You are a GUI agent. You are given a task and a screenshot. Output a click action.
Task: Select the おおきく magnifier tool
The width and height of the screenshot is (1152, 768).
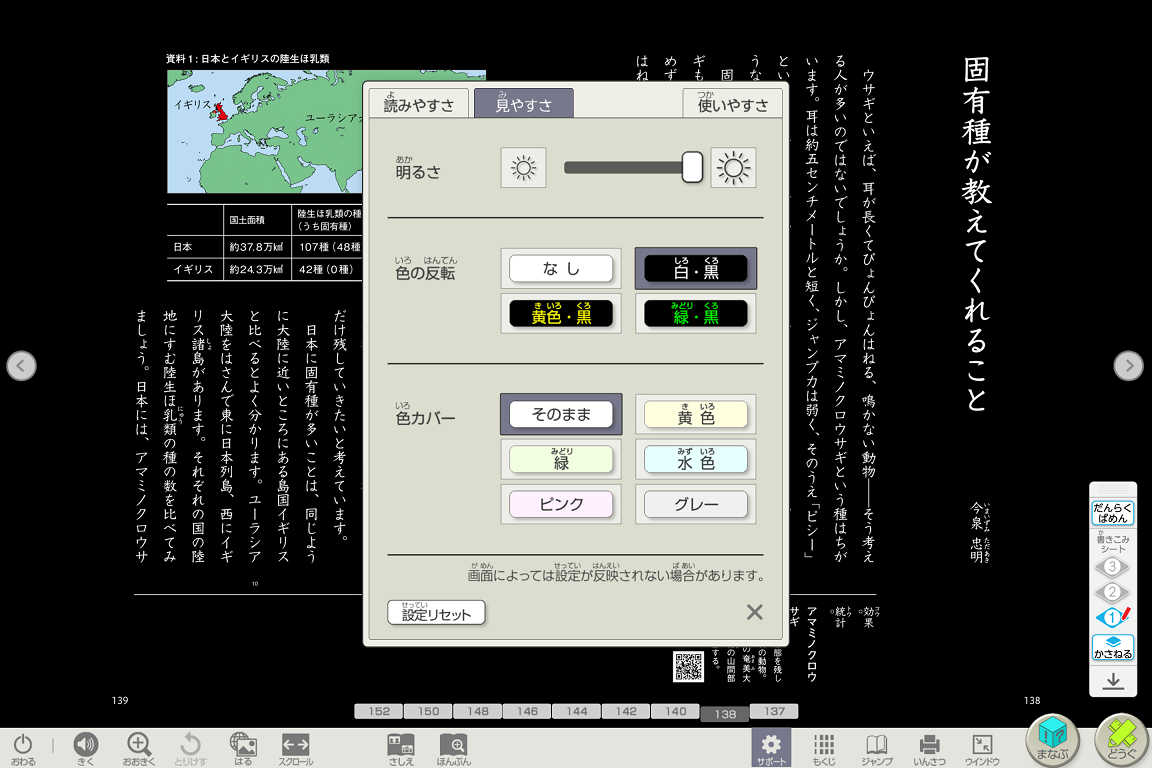click(139, 747)
